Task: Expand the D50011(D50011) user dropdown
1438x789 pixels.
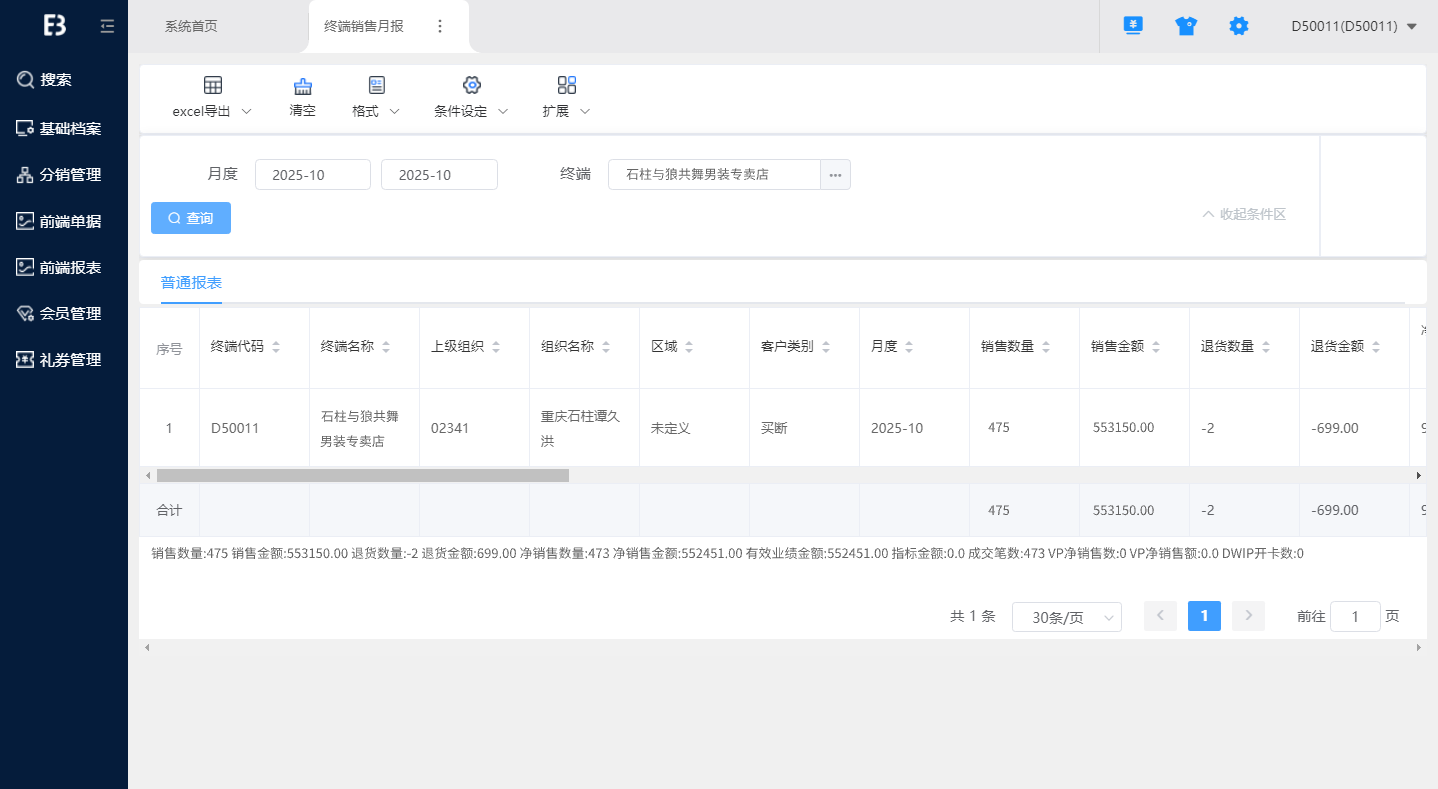Action: pyautogui.click(x=1411, y=27)
